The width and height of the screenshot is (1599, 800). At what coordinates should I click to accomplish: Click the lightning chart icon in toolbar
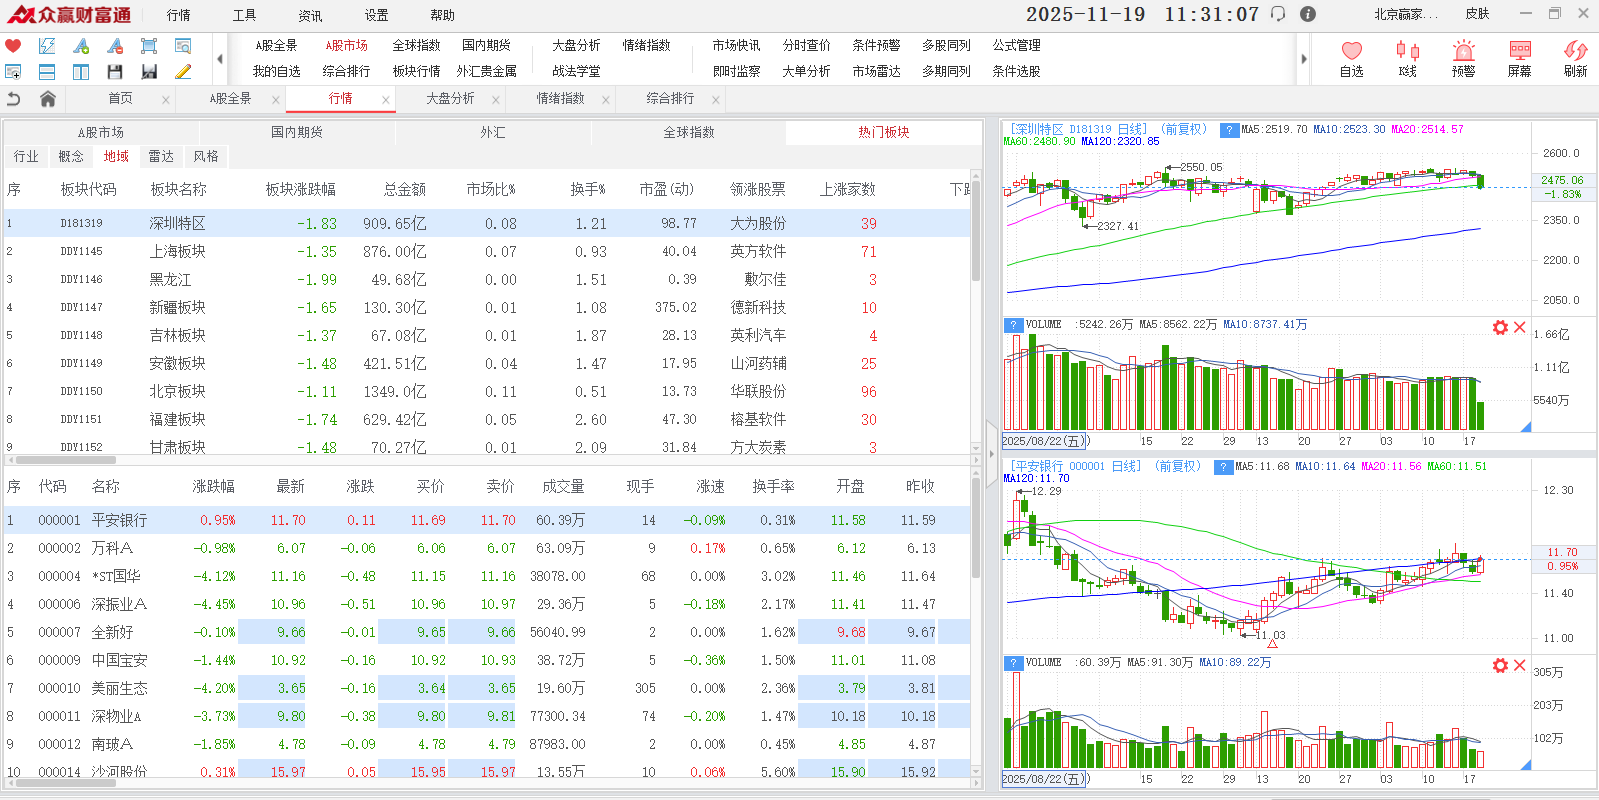coord(47,46)
